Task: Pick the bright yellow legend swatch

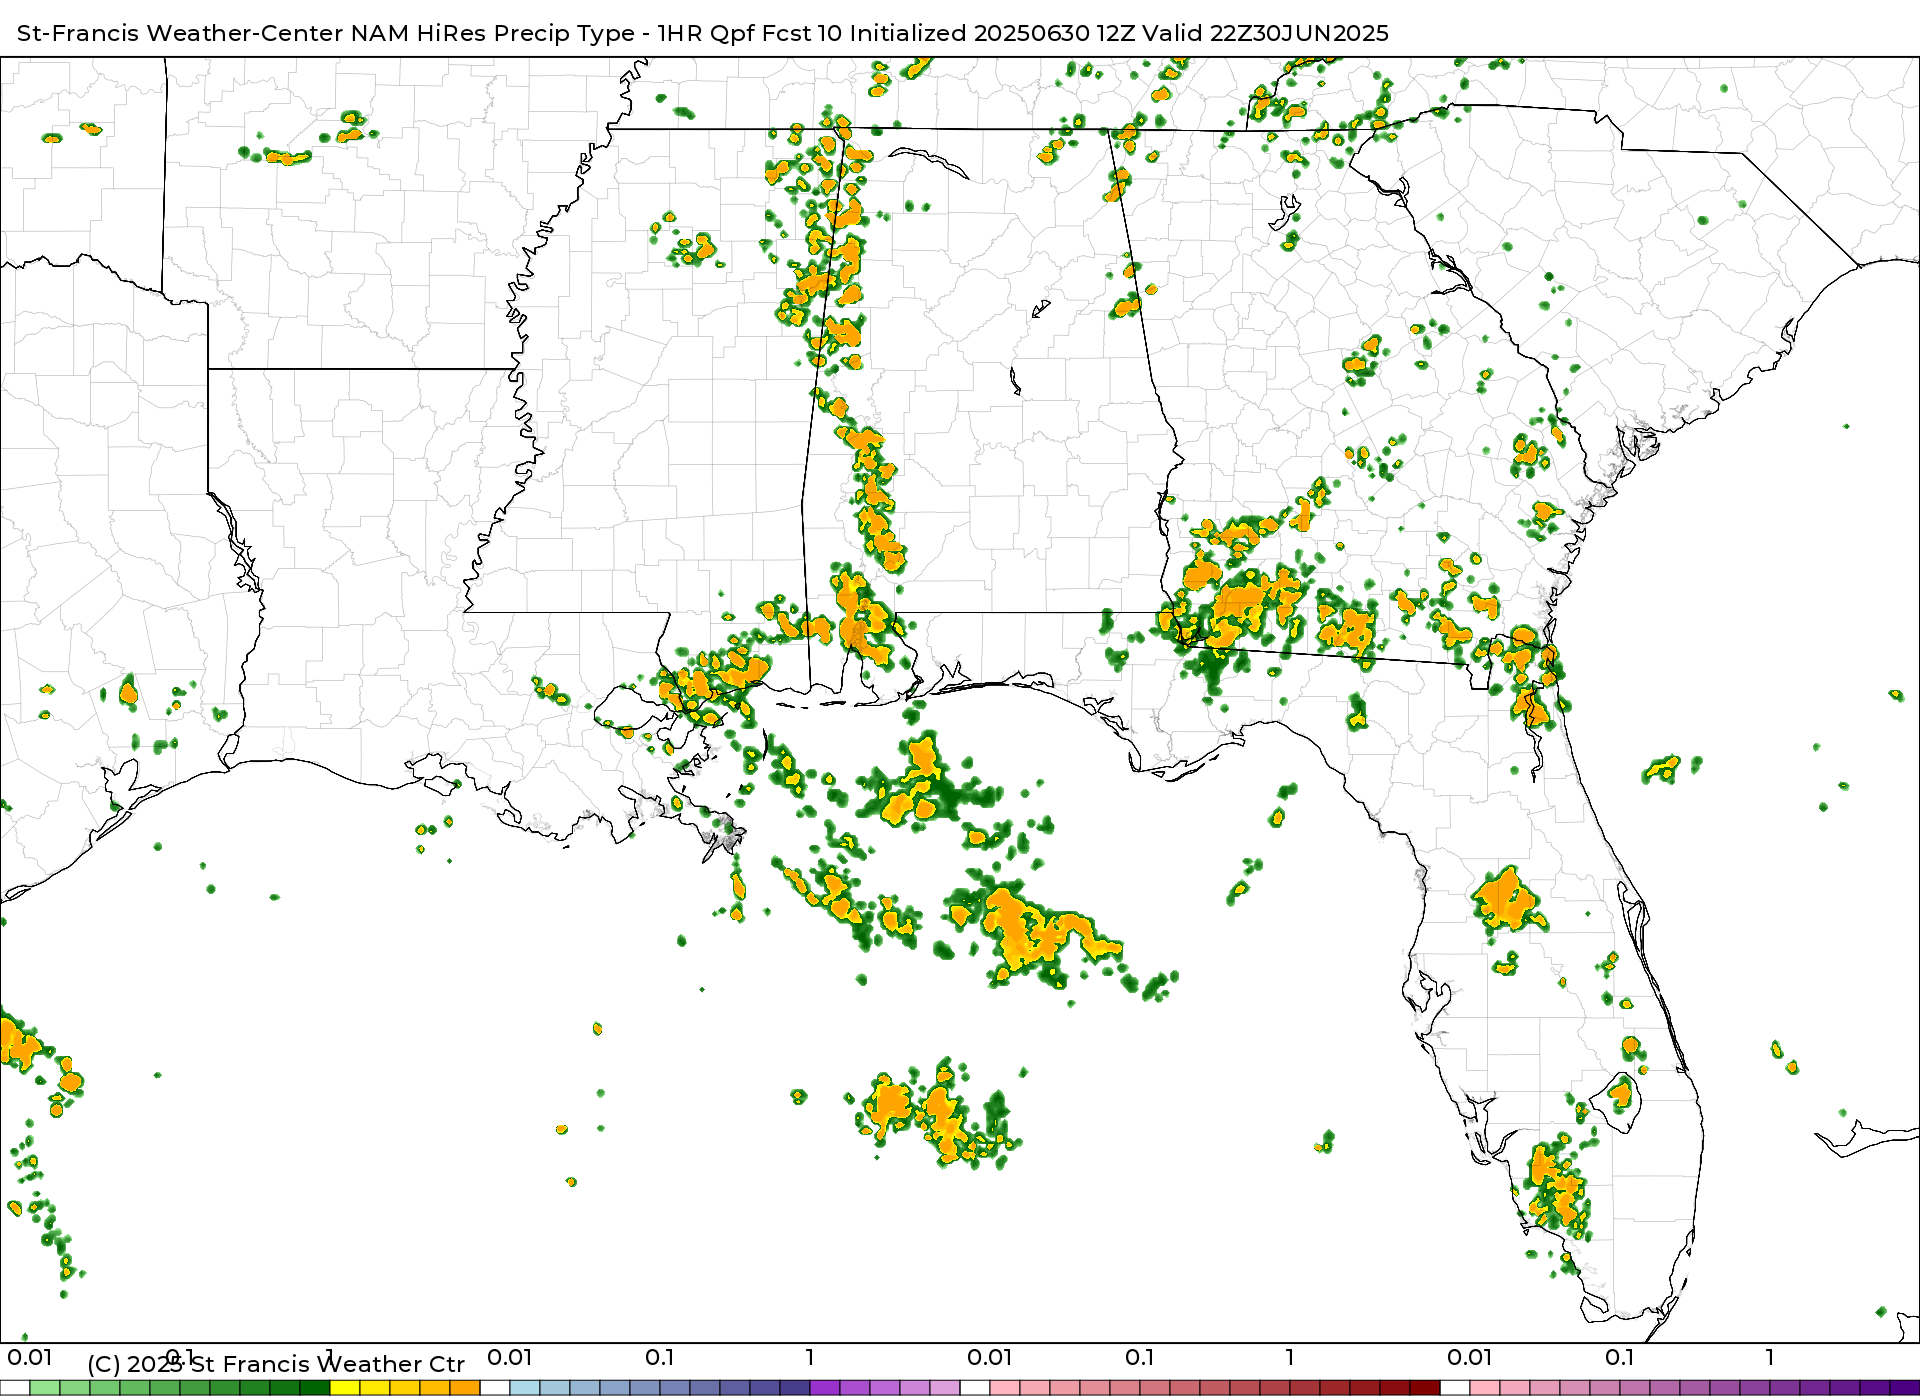Action: tap(345, 1388)
